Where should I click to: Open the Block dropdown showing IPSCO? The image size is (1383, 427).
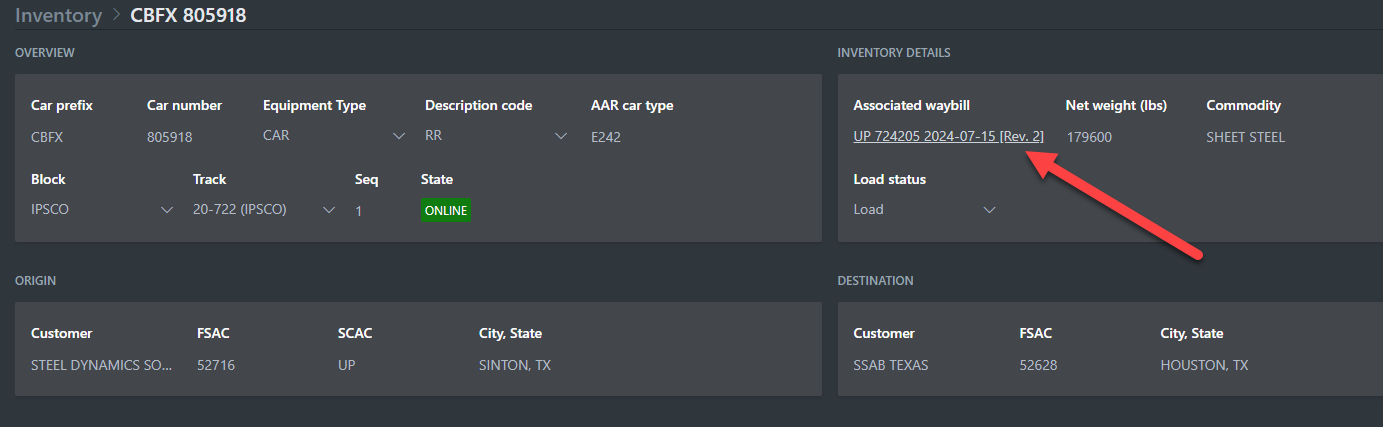coord(102,210)
